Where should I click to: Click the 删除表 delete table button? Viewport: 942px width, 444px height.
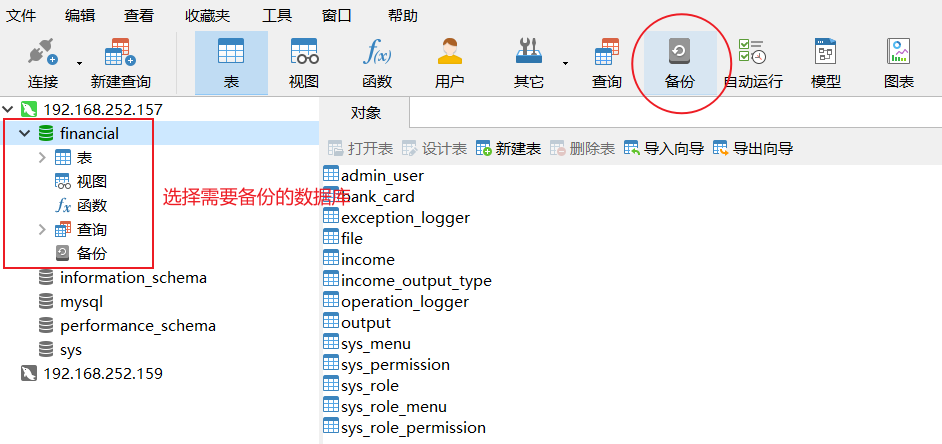(x=583, y=148)
